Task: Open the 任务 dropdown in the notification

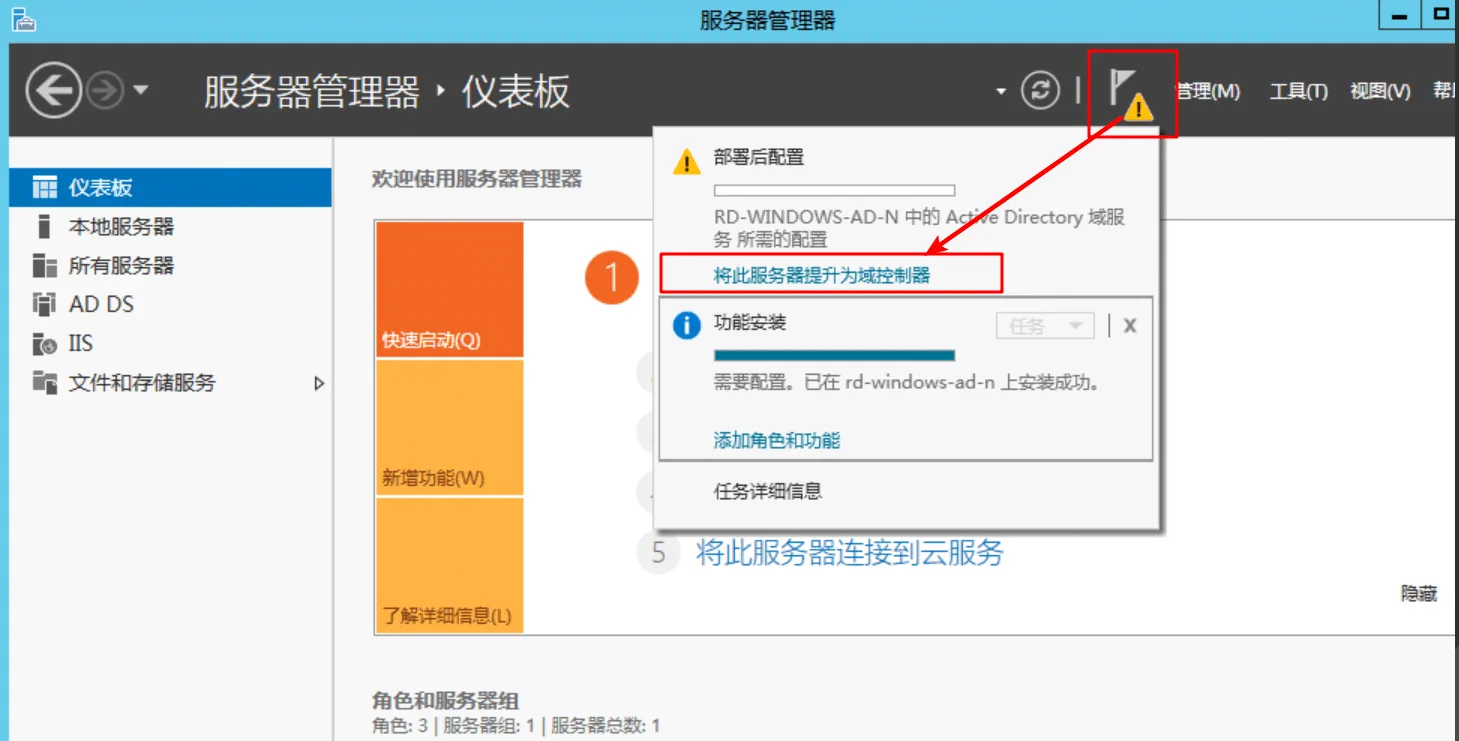Action: click(x=1045, y=326)
